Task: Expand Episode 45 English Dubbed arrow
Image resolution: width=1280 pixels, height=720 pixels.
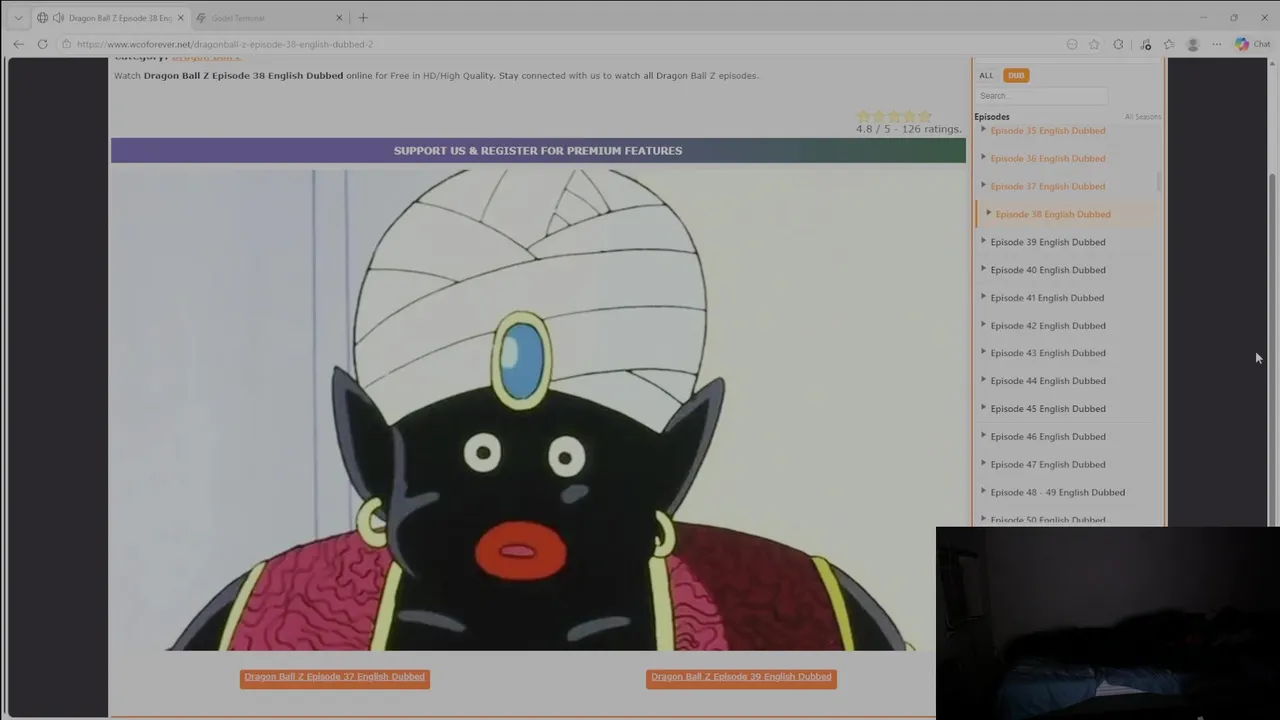Action: tap(983, 408)
